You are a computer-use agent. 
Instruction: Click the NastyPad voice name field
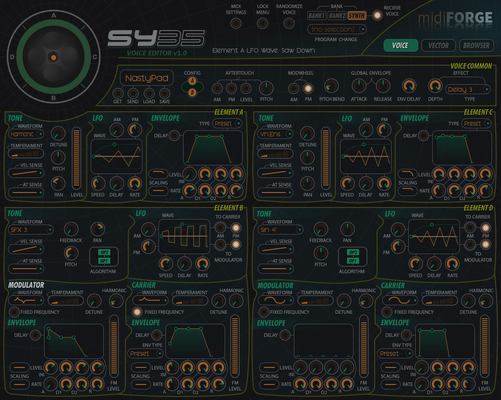point(147,78)
